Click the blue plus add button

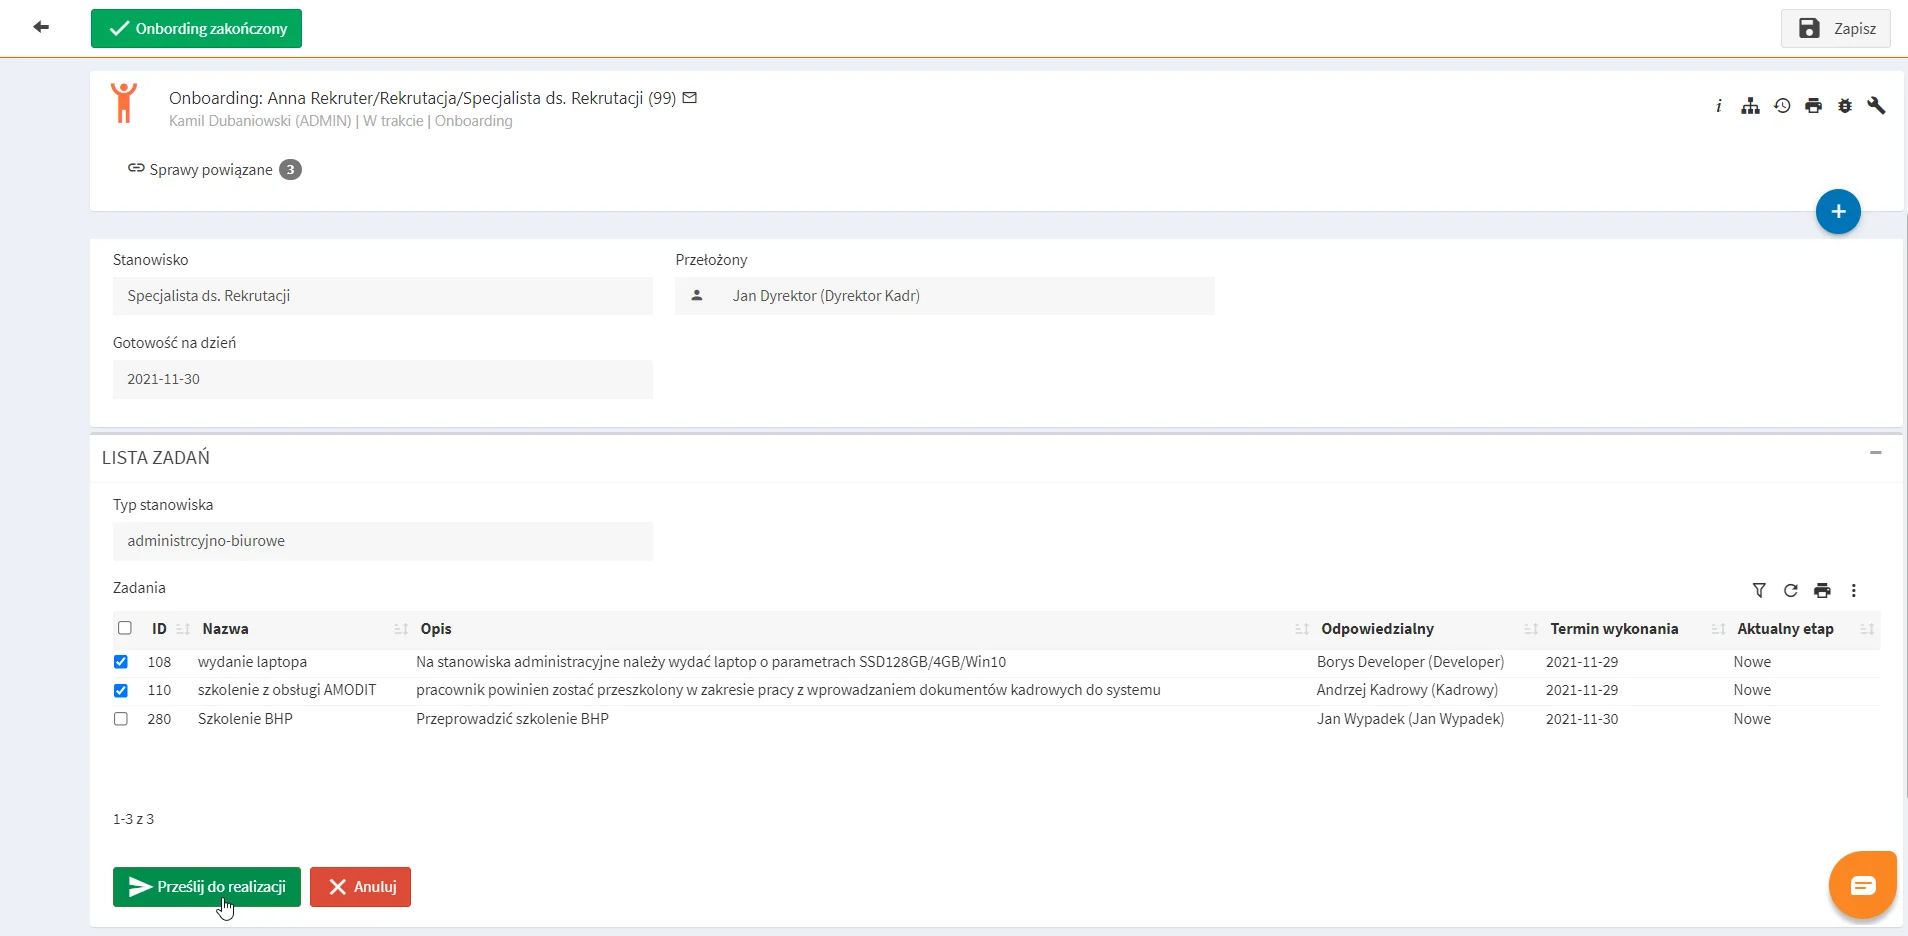[1838, 211]
